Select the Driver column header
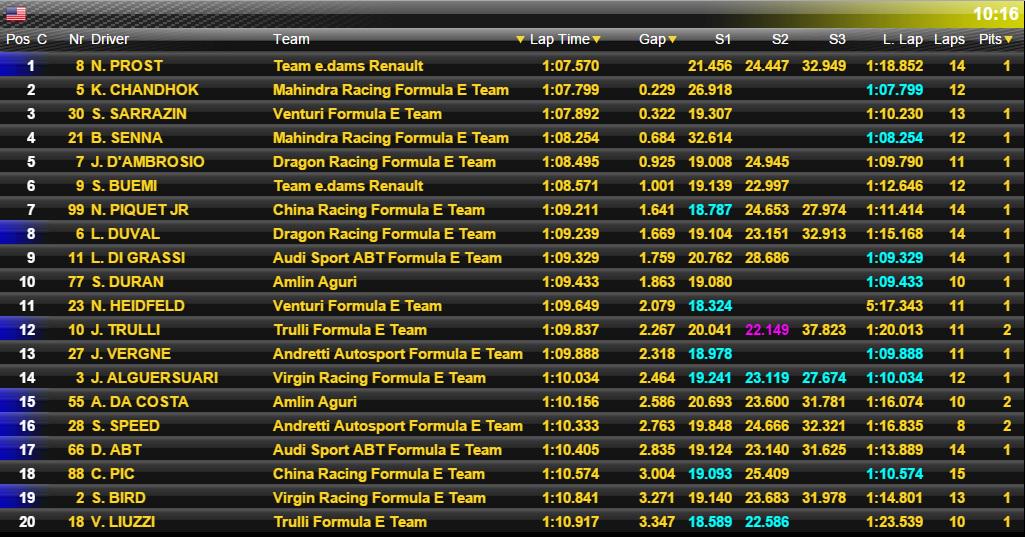The image size is (1025, 537). [110, 39]
